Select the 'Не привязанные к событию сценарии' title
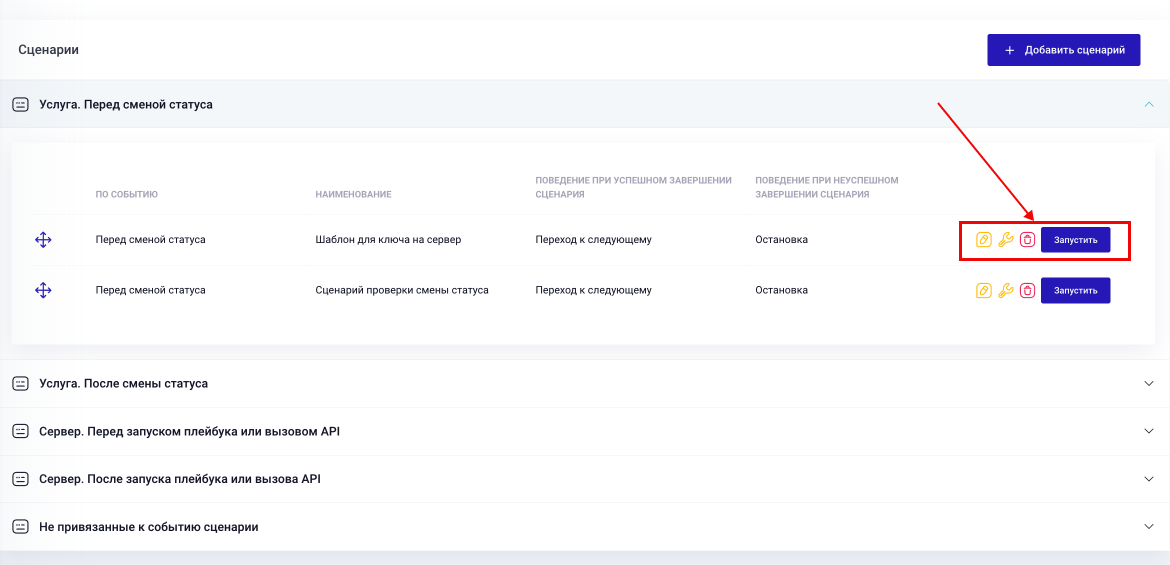 click(x=148, y=526)
